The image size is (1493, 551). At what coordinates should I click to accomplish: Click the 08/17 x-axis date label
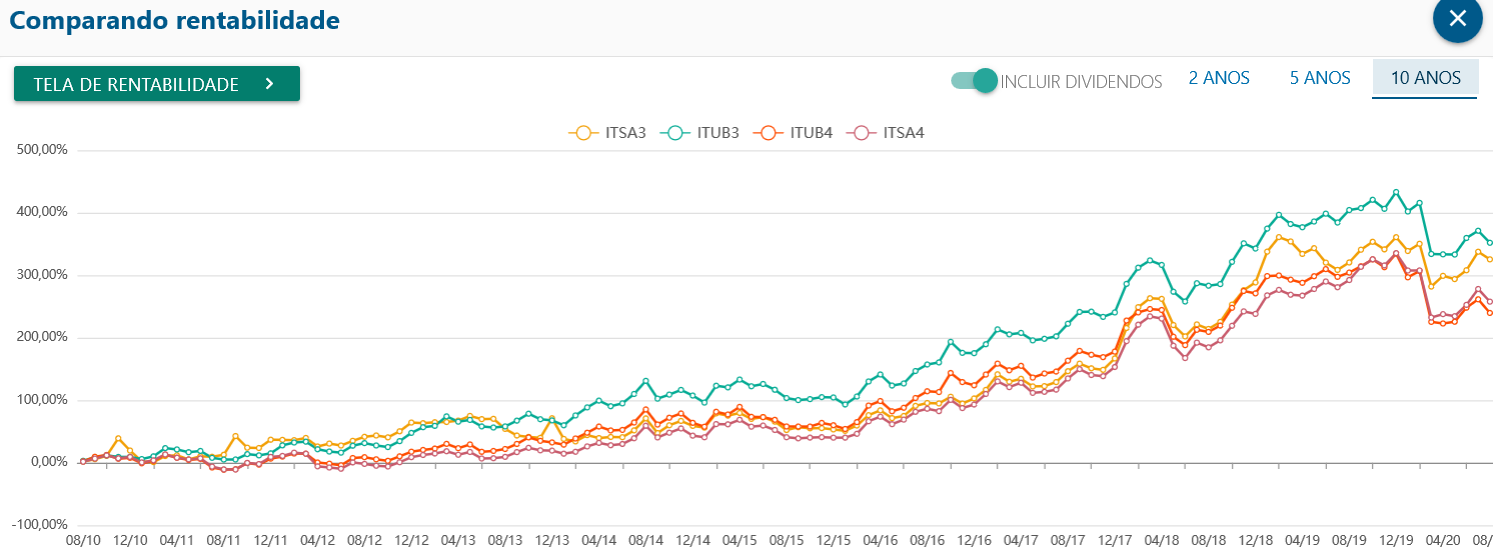pyautogui.click(x=1070, y=540)
